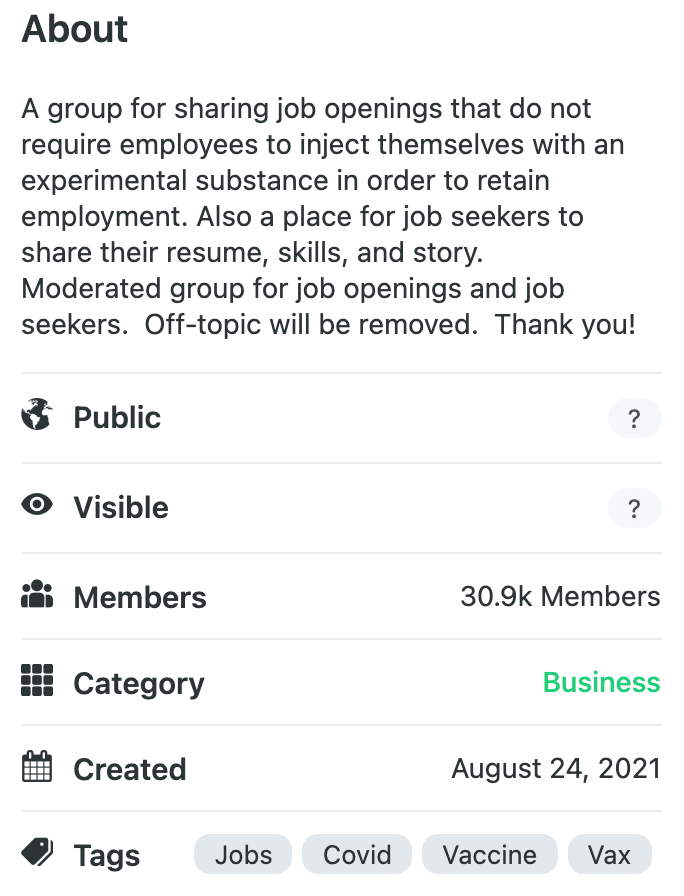Click the globe icon beside Public
This screenshot has width=684, height=896.
click(x=37, y=415)
